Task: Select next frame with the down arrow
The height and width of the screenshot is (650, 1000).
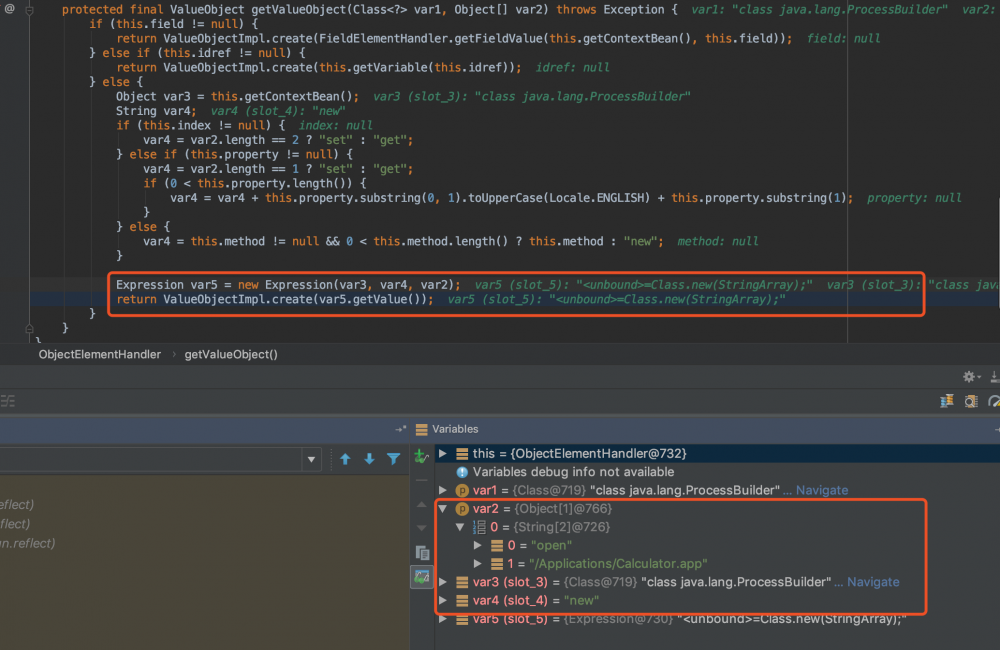Action: coord(369,459)
